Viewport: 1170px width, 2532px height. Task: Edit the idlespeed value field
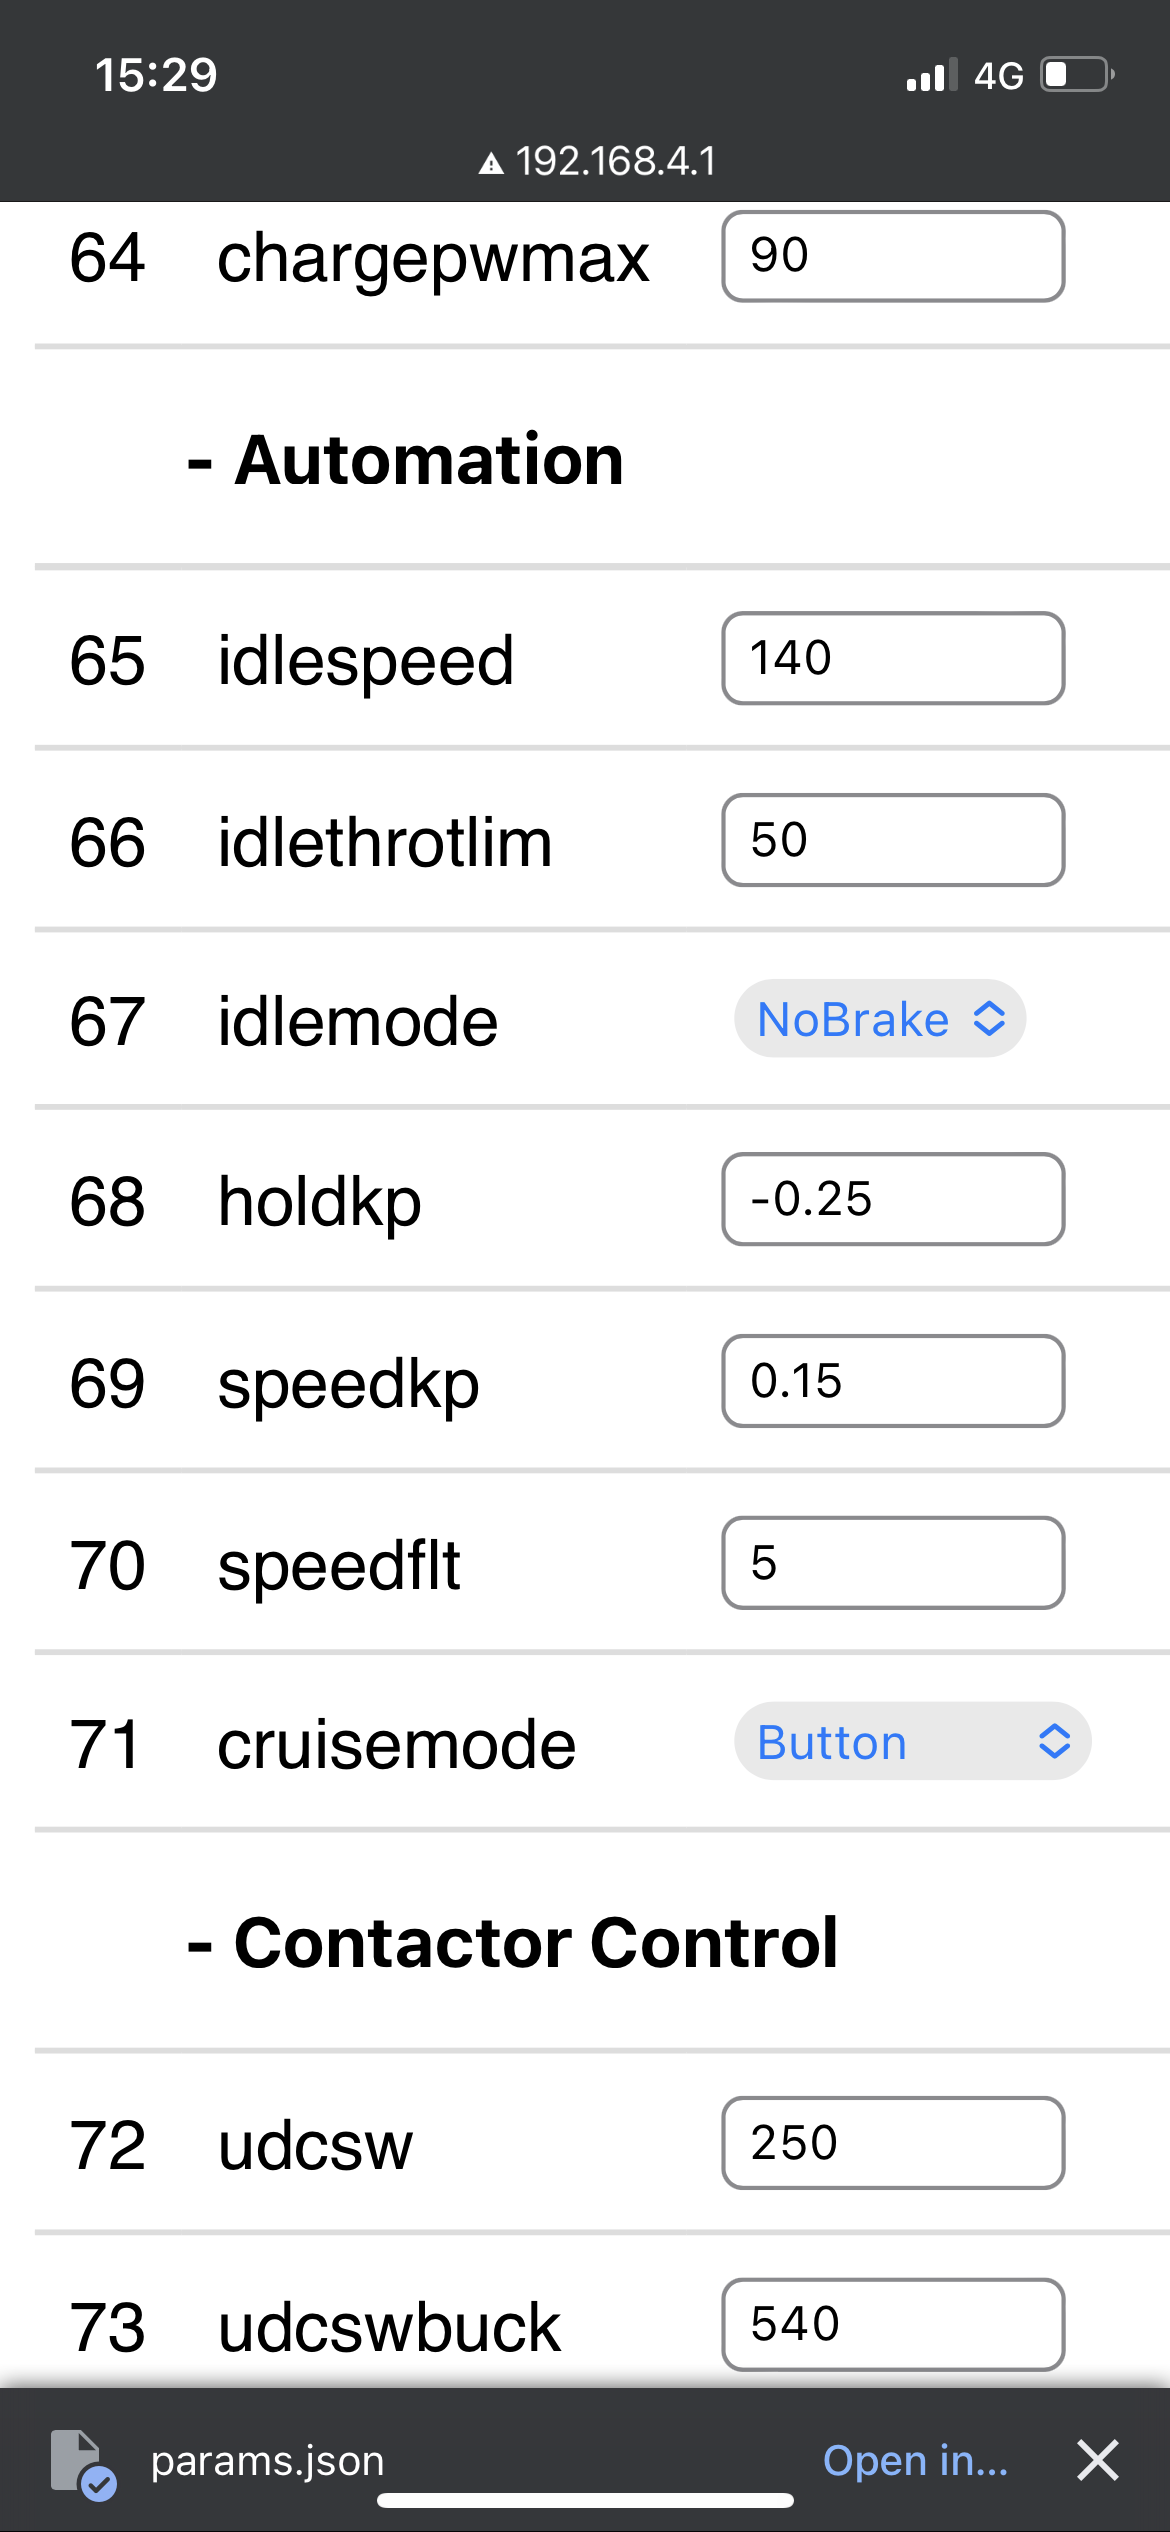[892, 658]
